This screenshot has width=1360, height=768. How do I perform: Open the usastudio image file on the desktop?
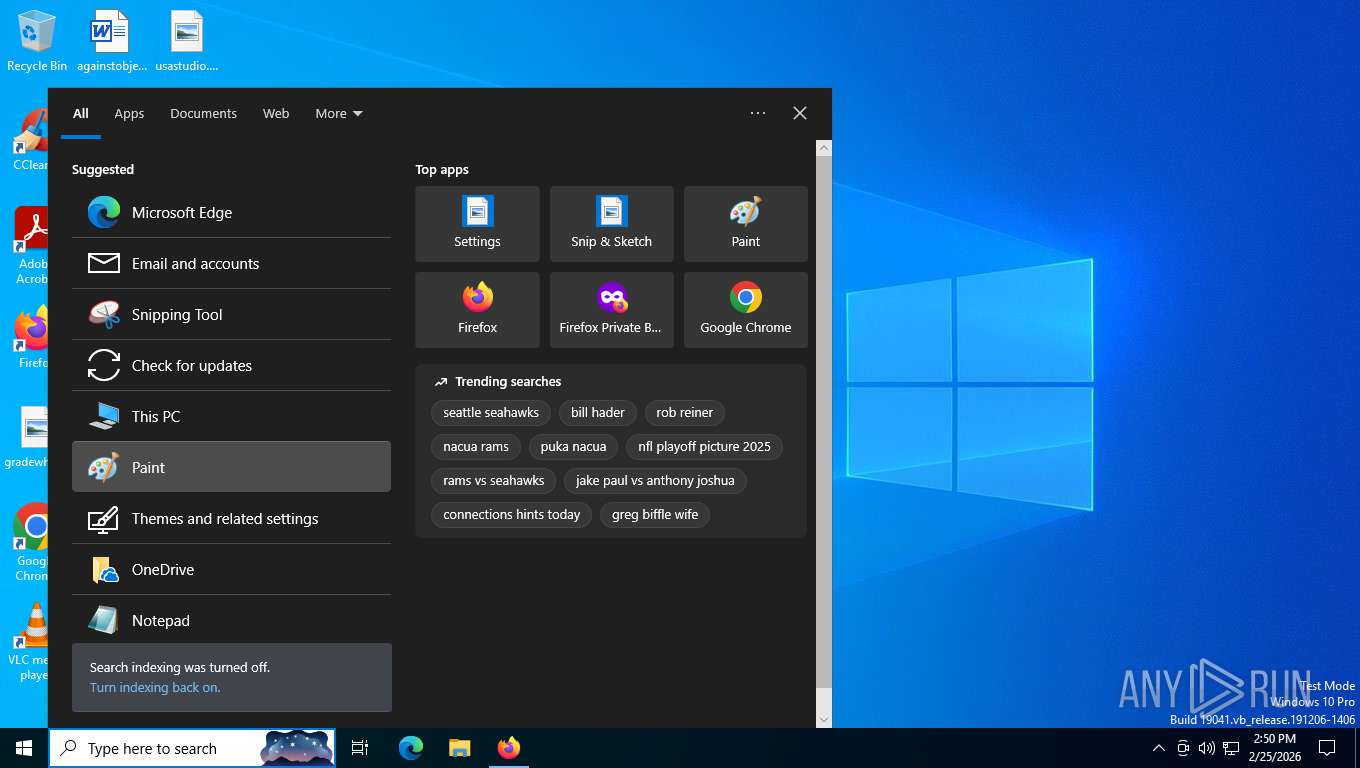click(x=187, y=41)
